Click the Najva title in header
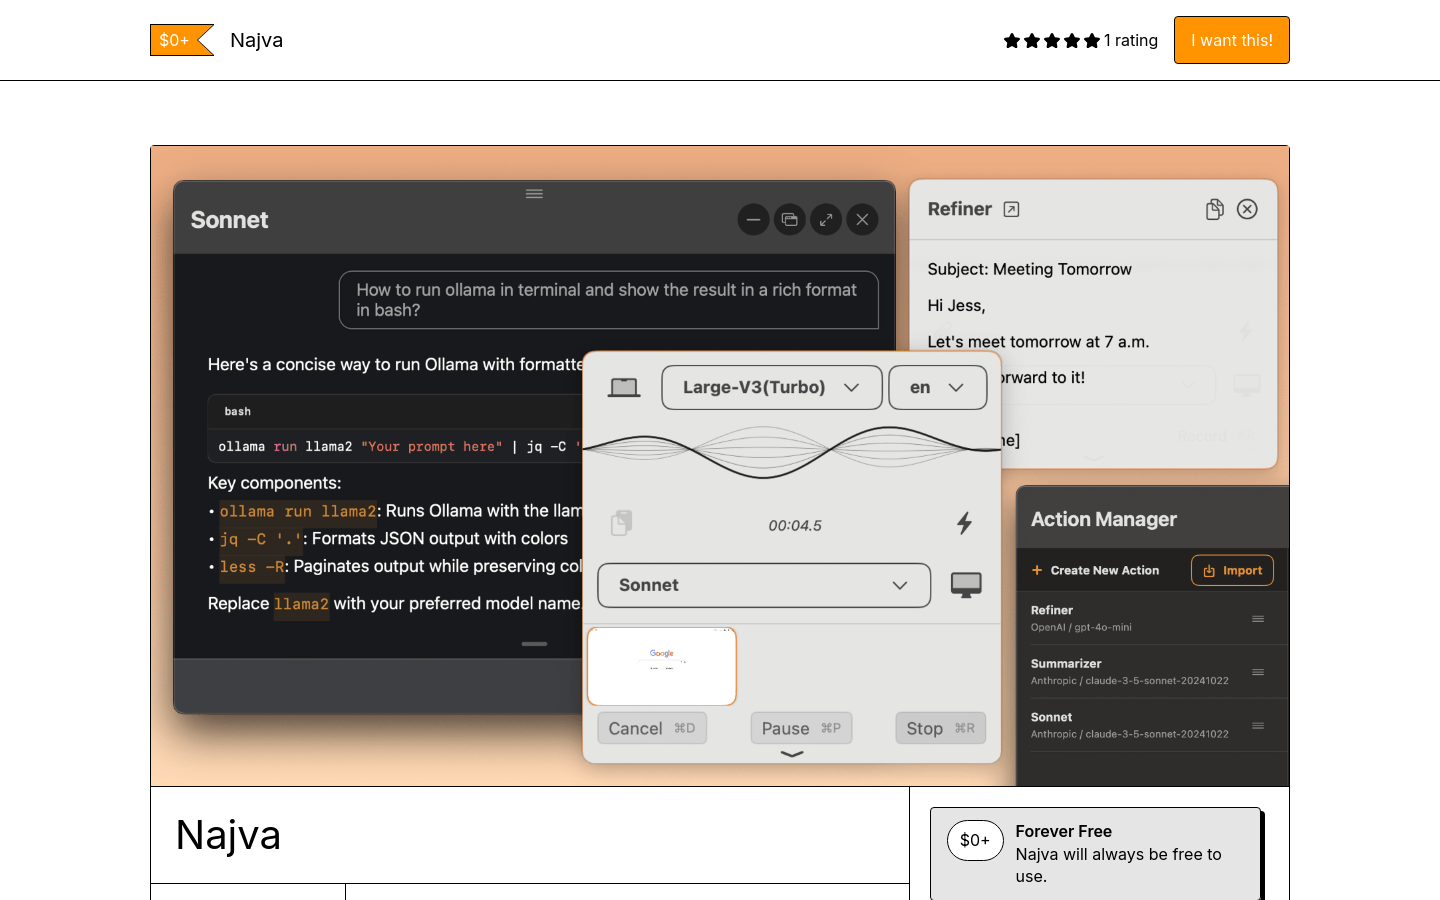1440x900 pixels. (256, 40)
